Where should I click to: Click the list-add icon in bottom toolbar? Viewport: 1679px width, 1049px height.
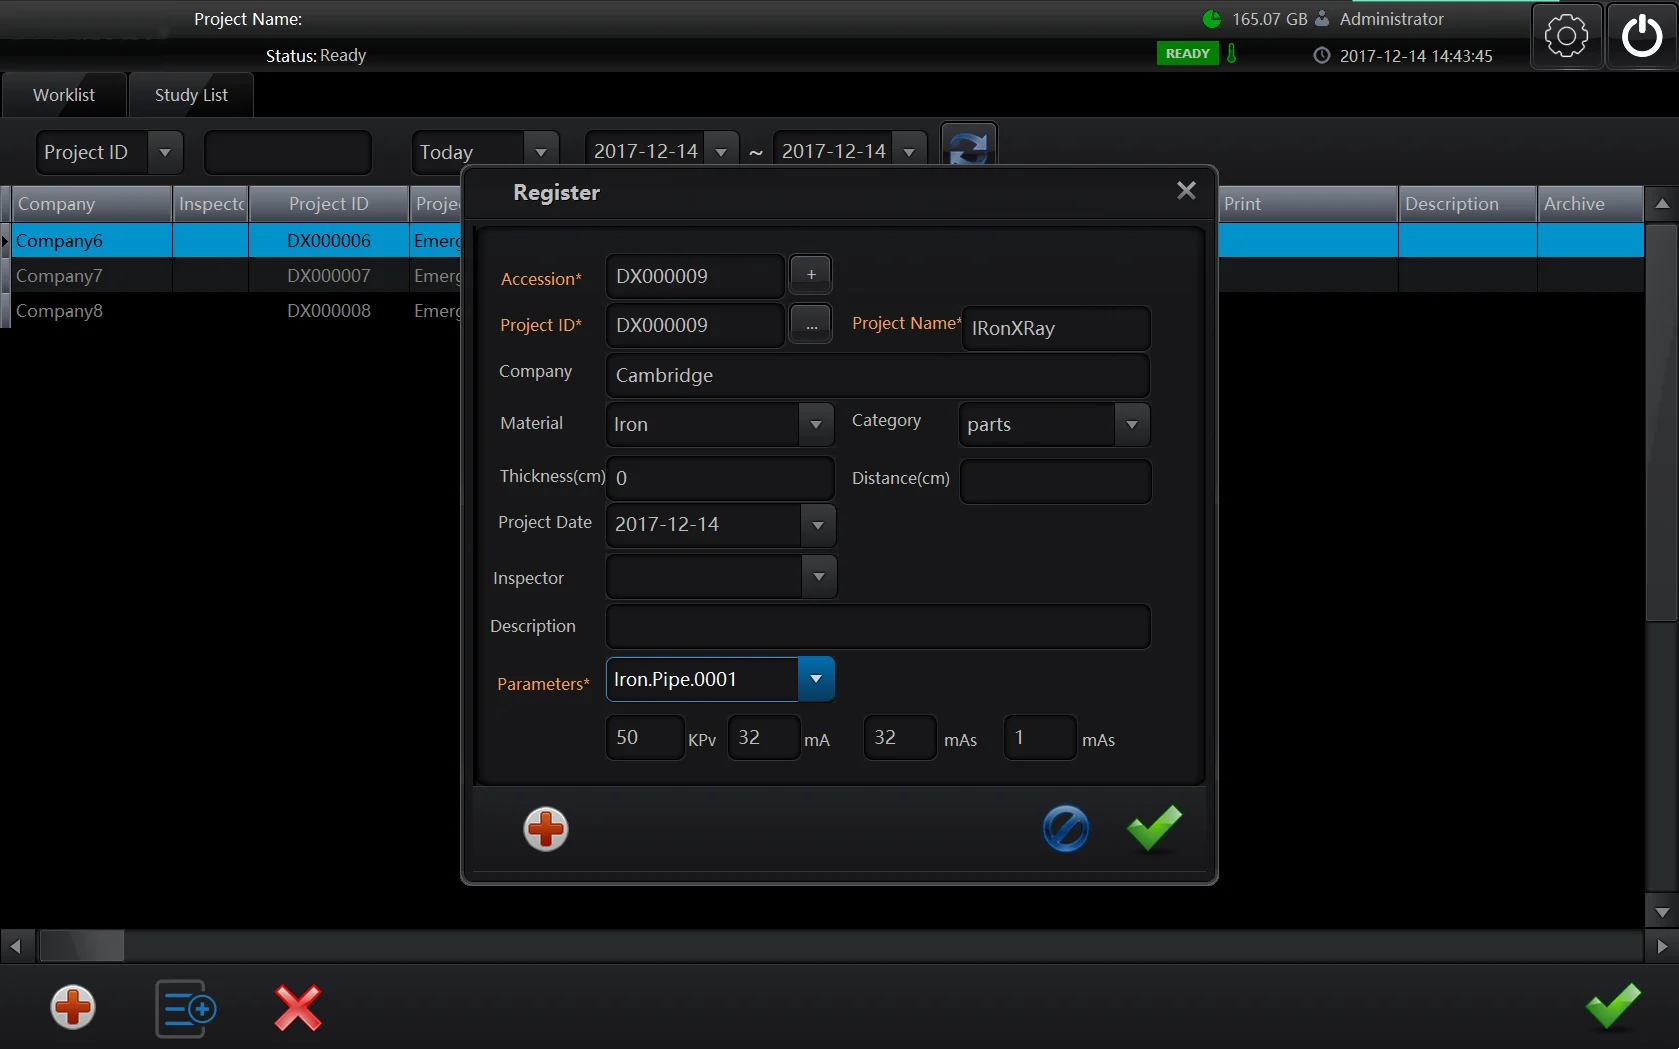click(186, 1008)
